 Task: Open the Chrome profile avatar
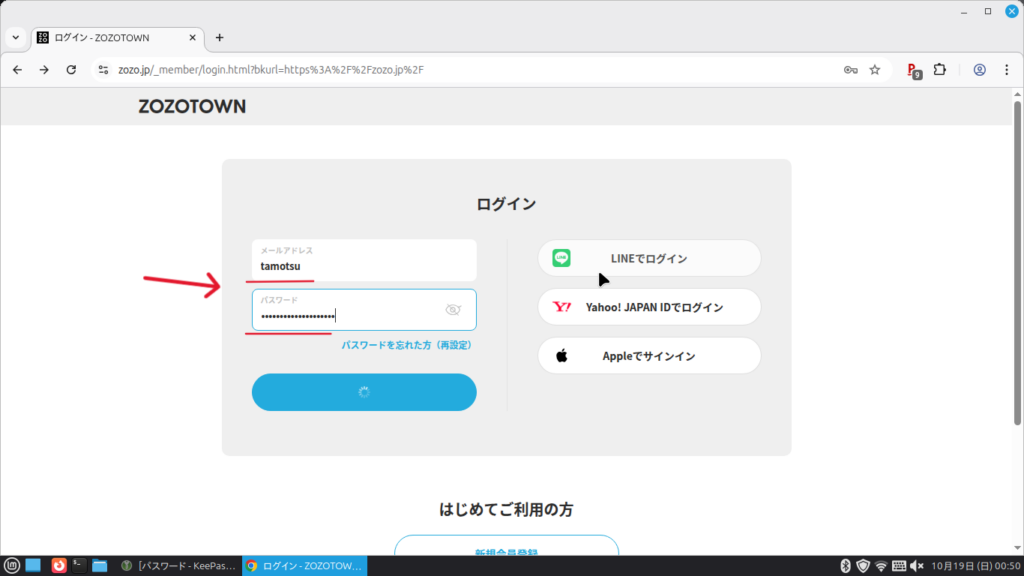tap(979, 70)
